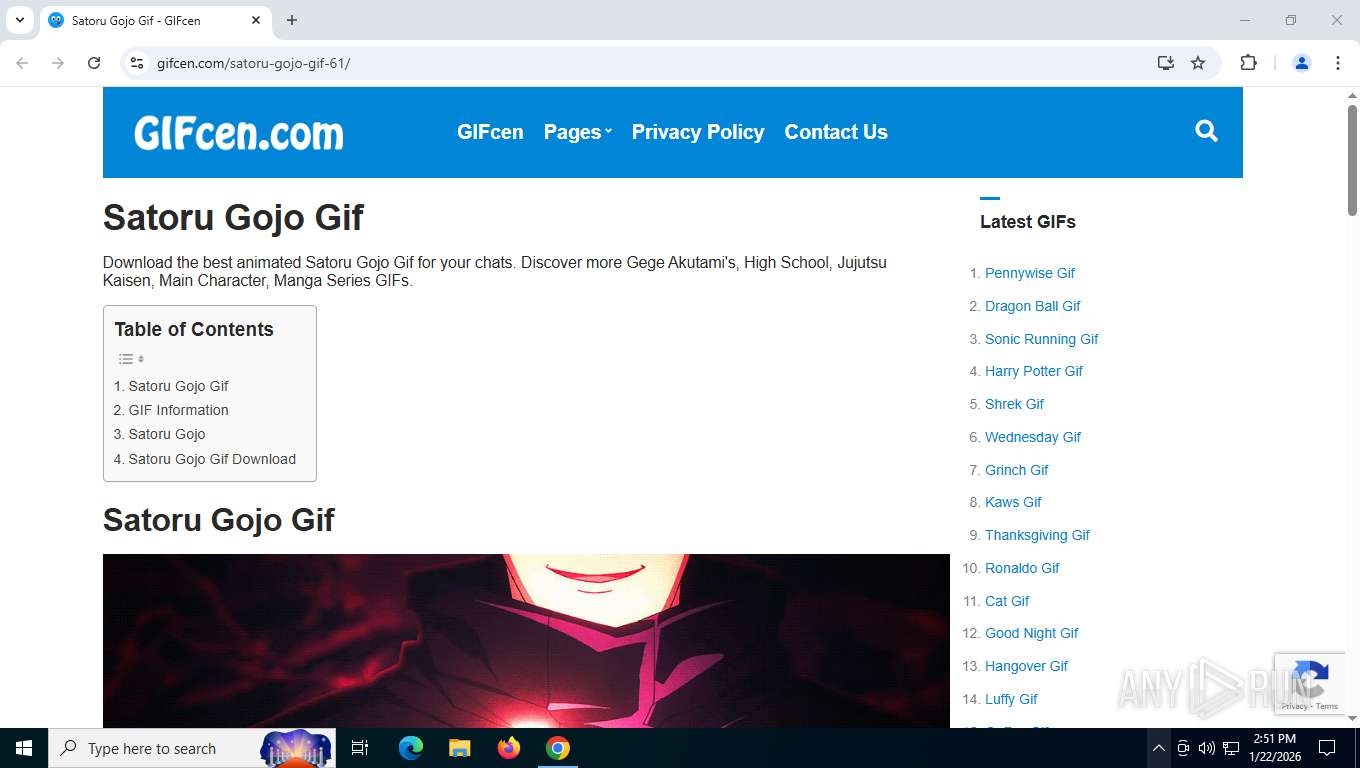Bookmark this page with the star icon
This screenshot has height=768, width=1360.
point(1198,63)
